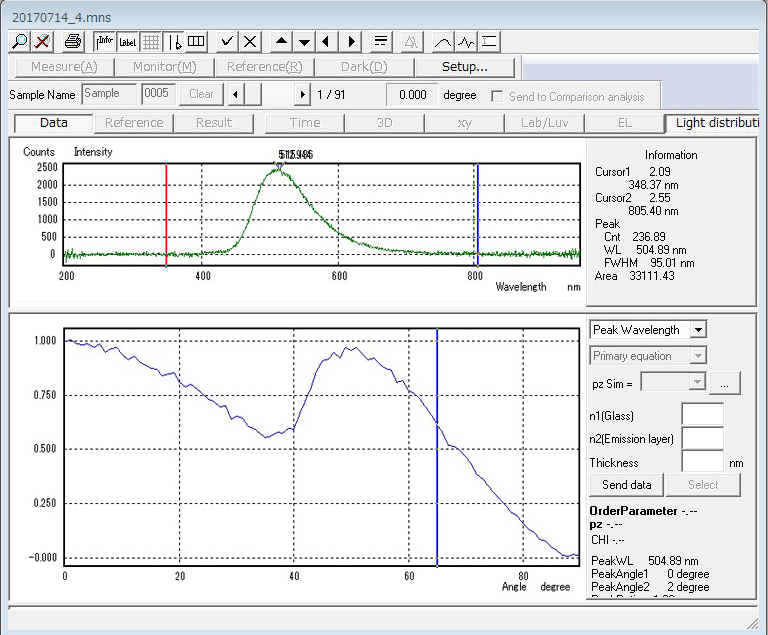Click the magnifier zoom icon in toolbar
This screenshot has width=768, height=635.
(x=20, y=41)
